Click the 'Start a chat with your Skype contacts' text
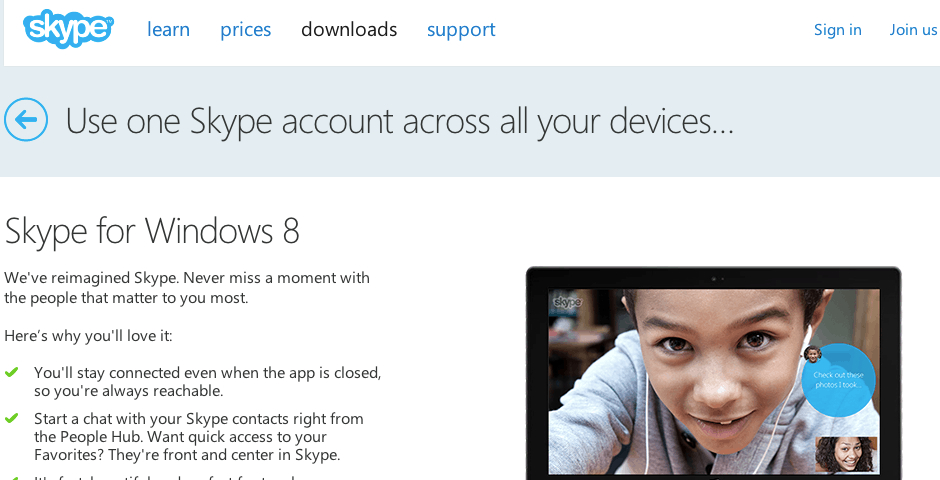 tap(198, 436)
